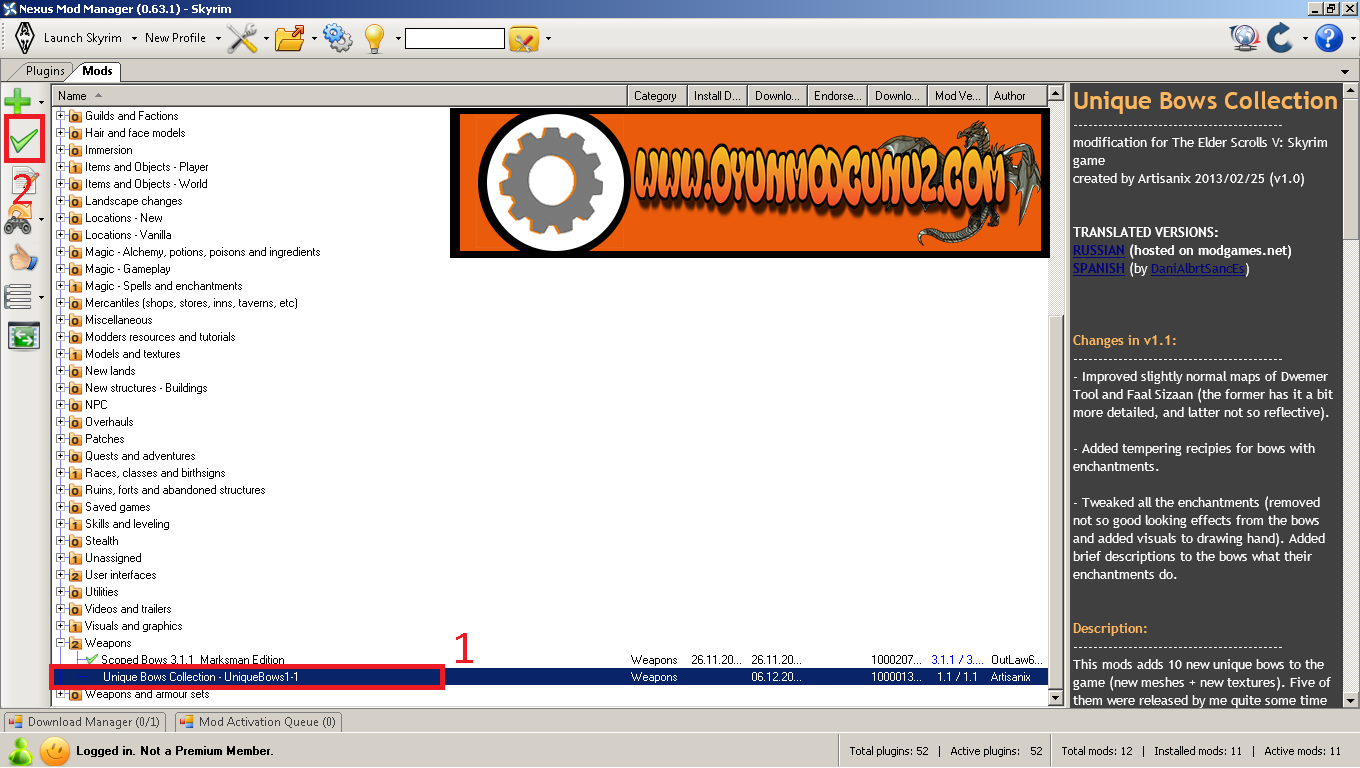
Task: Select the Mods tab
Action: (x=97, y=71)
